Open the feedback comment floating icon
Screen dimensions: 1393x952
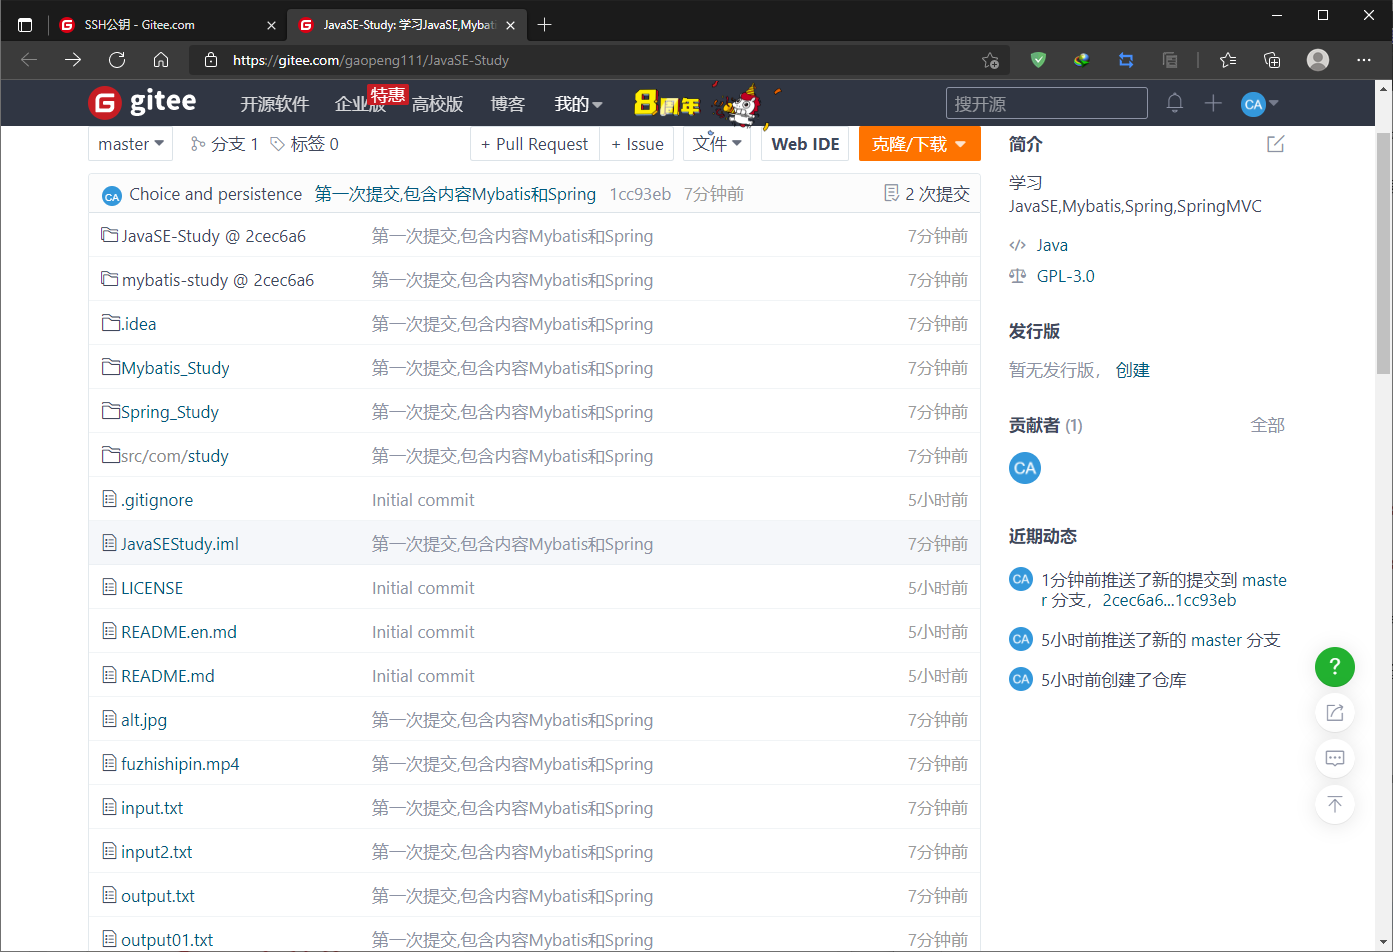(x=1335, y=758)
